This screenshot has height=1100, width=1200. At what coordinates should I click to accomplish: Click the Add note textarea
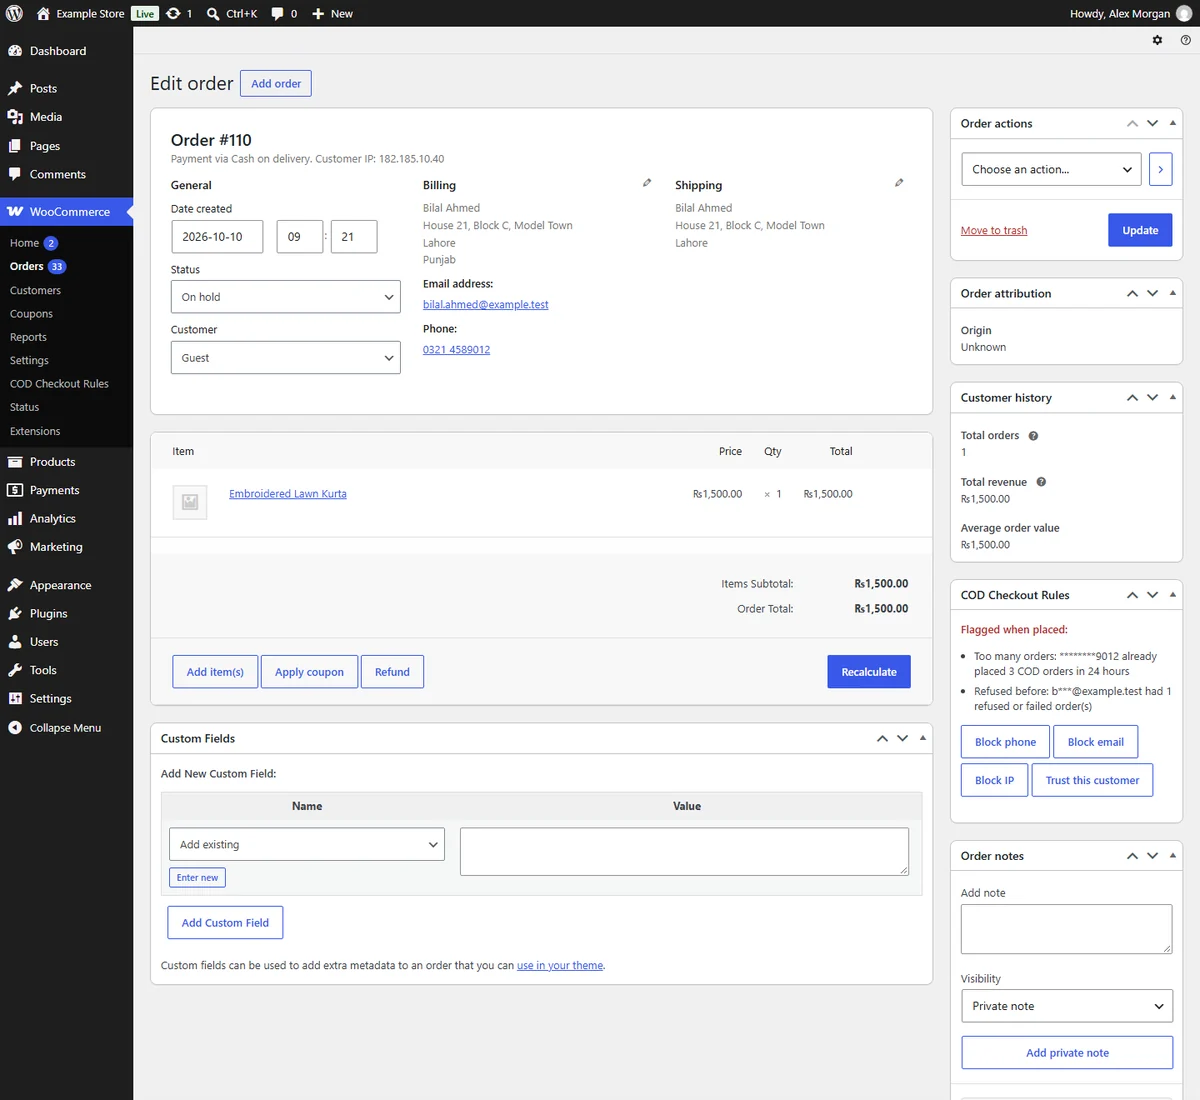1067,929
